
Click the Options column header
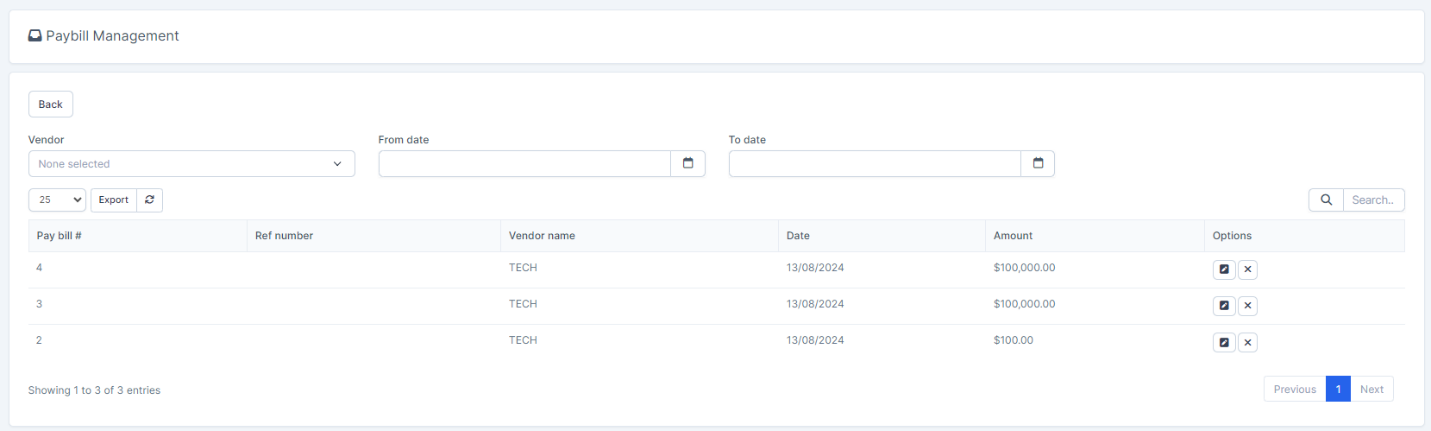tap(1304, 236)
